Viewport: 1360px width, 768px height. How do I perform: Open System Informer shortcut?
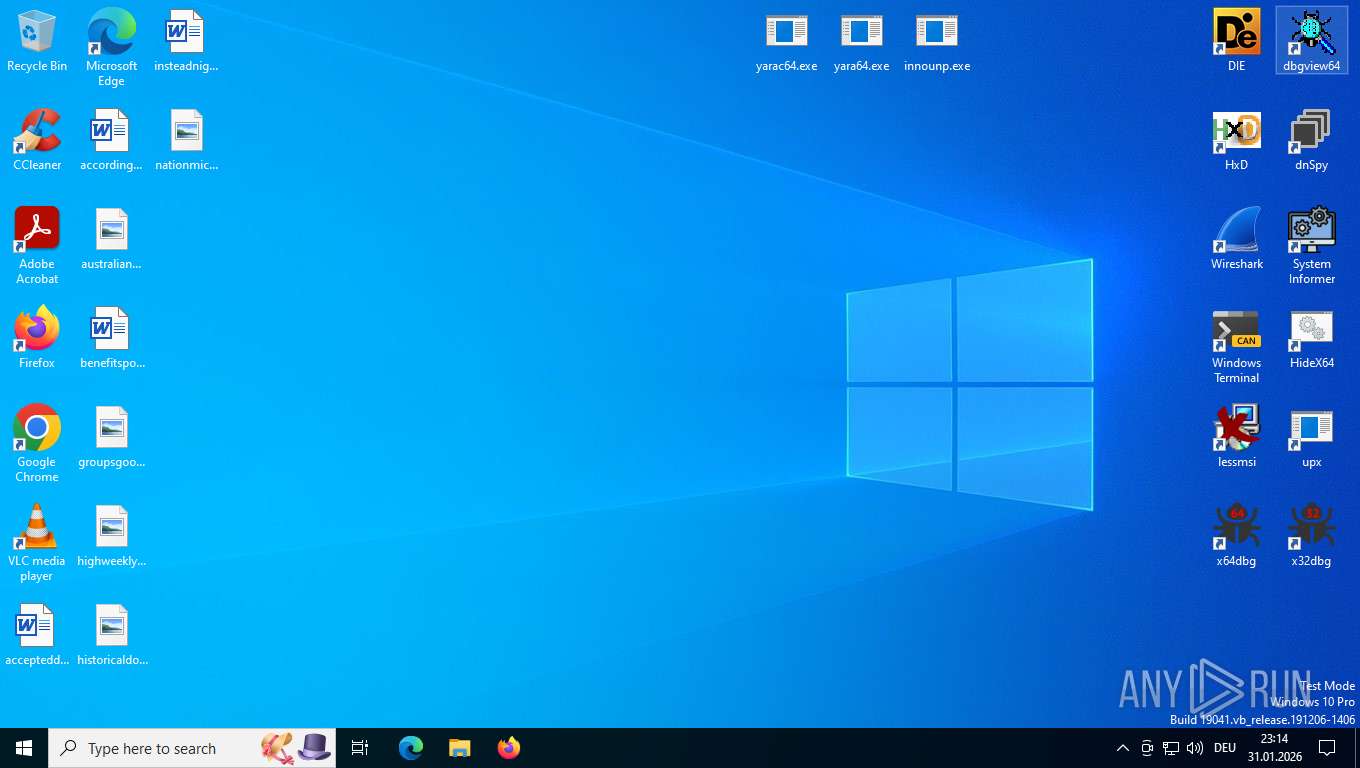tap(1312, 246)
